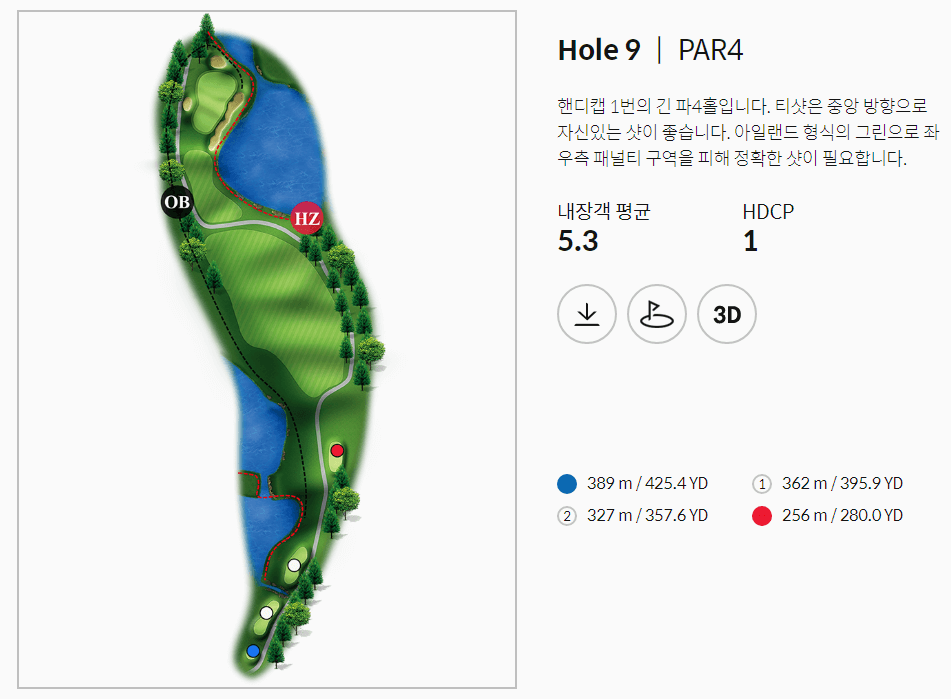Select the Hole 9 heading

[x=599, y=49]
